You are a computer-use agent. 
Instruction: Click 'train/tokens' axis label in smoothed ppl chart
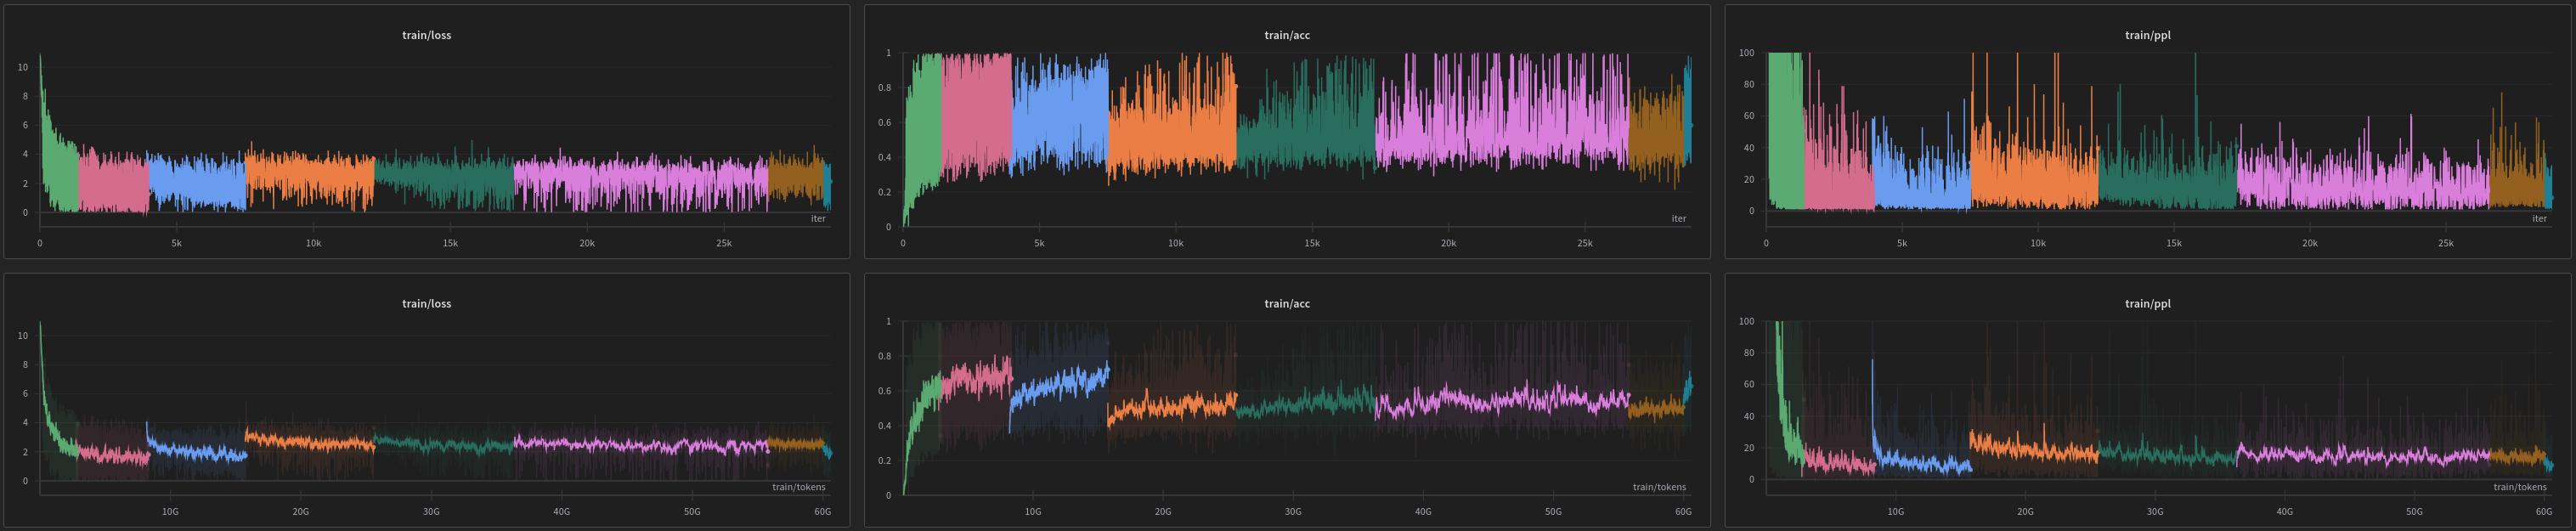[2519, 487]
